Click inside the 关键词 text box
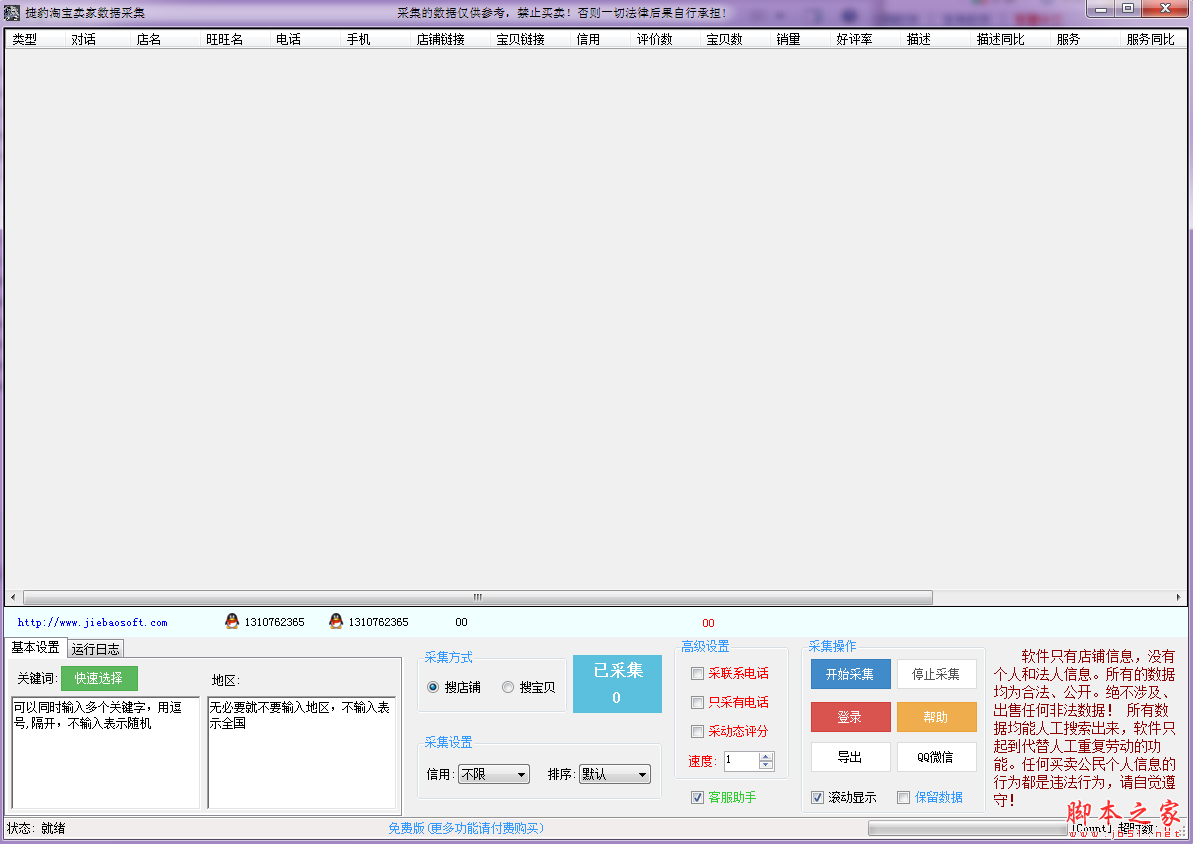 click(x=105, y=752)
